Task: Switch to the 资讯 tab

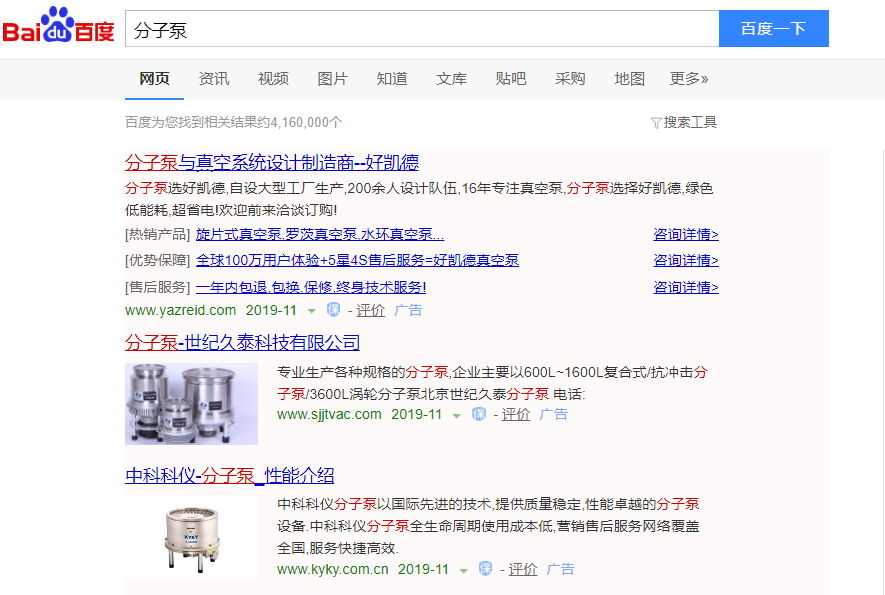Action: pyautogui.click(x=214, y=78)
